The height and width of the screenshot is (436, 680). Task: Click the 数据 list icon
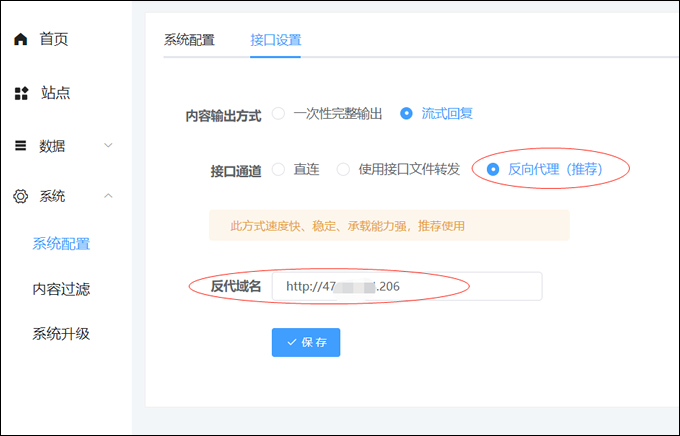[20, 146]
